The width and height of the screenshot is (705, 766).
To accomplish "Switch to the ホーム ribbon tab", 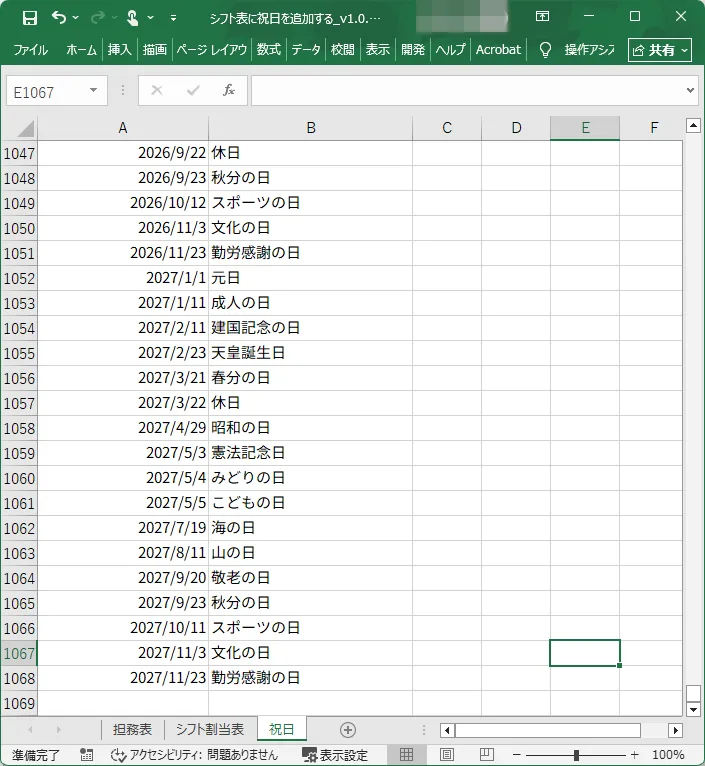I will (81, 50).
